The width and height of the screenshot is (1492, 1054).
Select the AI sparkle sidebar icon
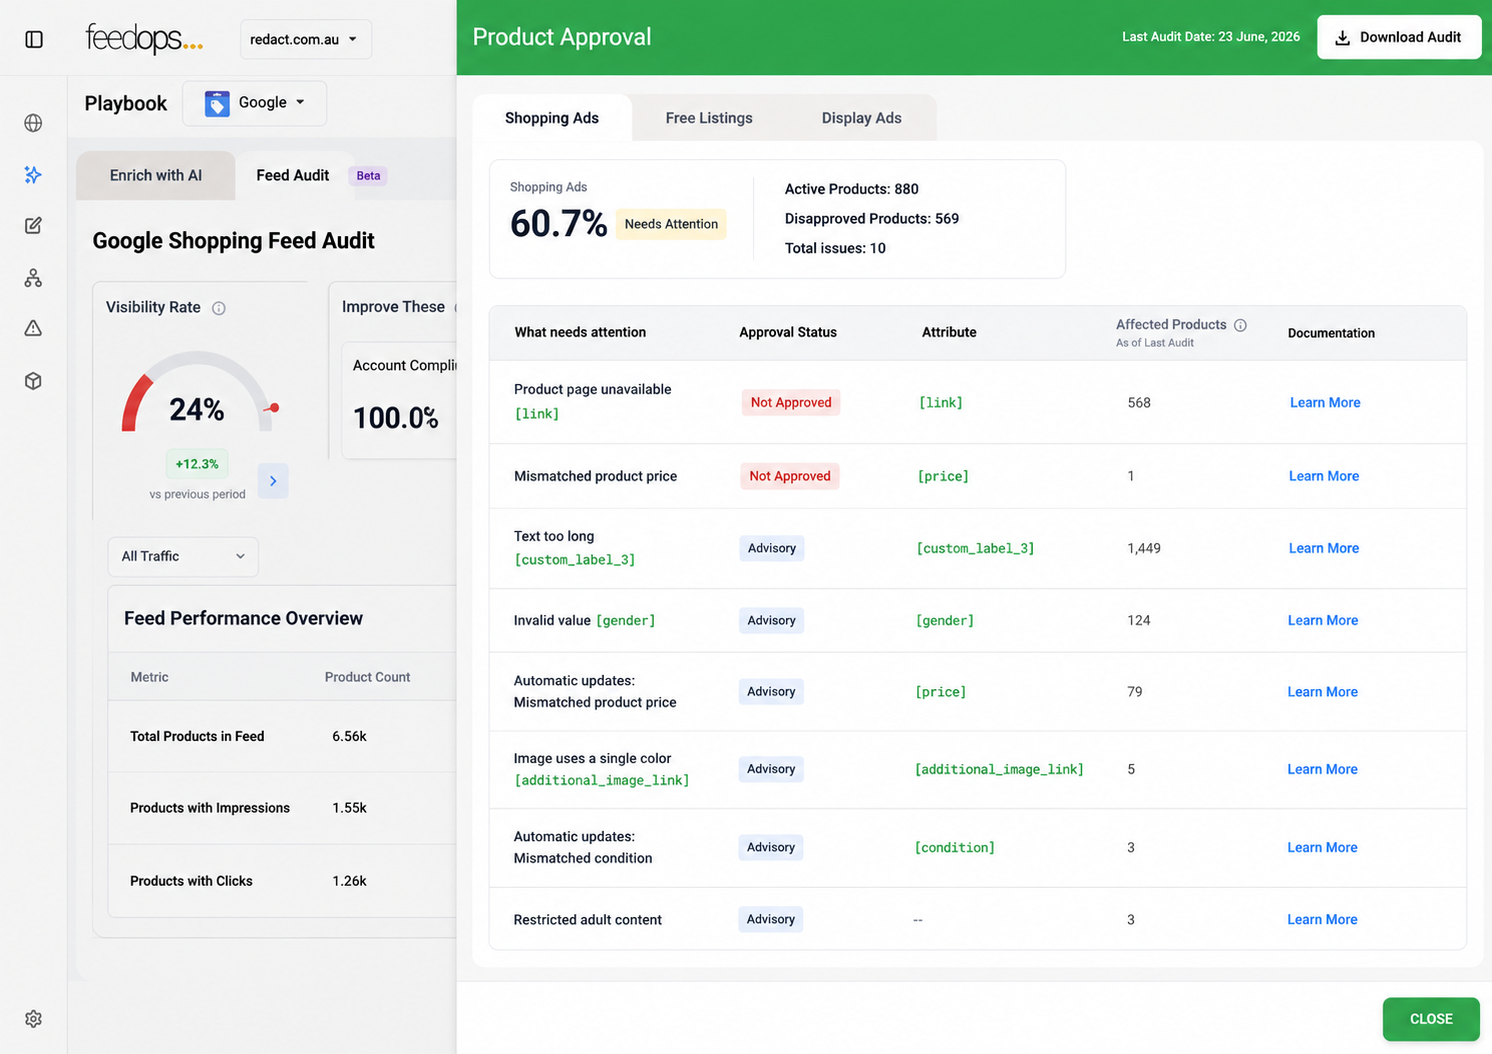[x=33, y=175]
